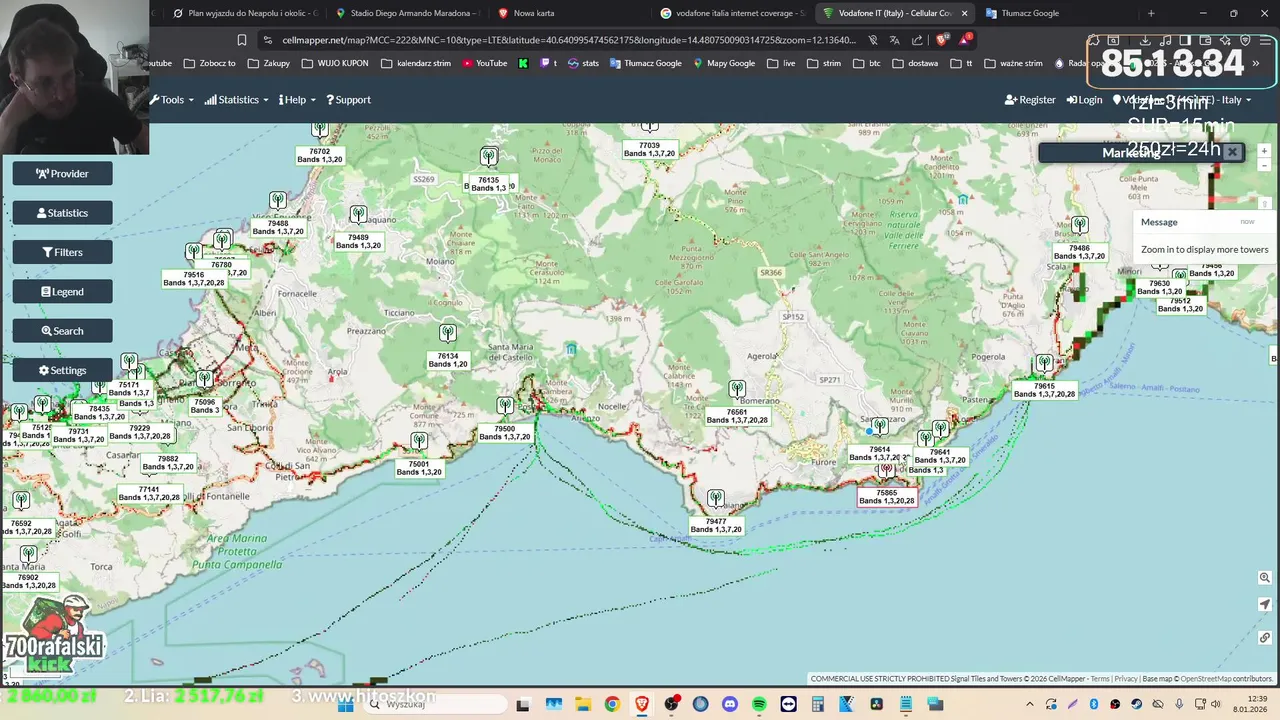Screen dimensions: 1280x720
Task: Select the tower marker for 79500
Action: tap(505, 405)
